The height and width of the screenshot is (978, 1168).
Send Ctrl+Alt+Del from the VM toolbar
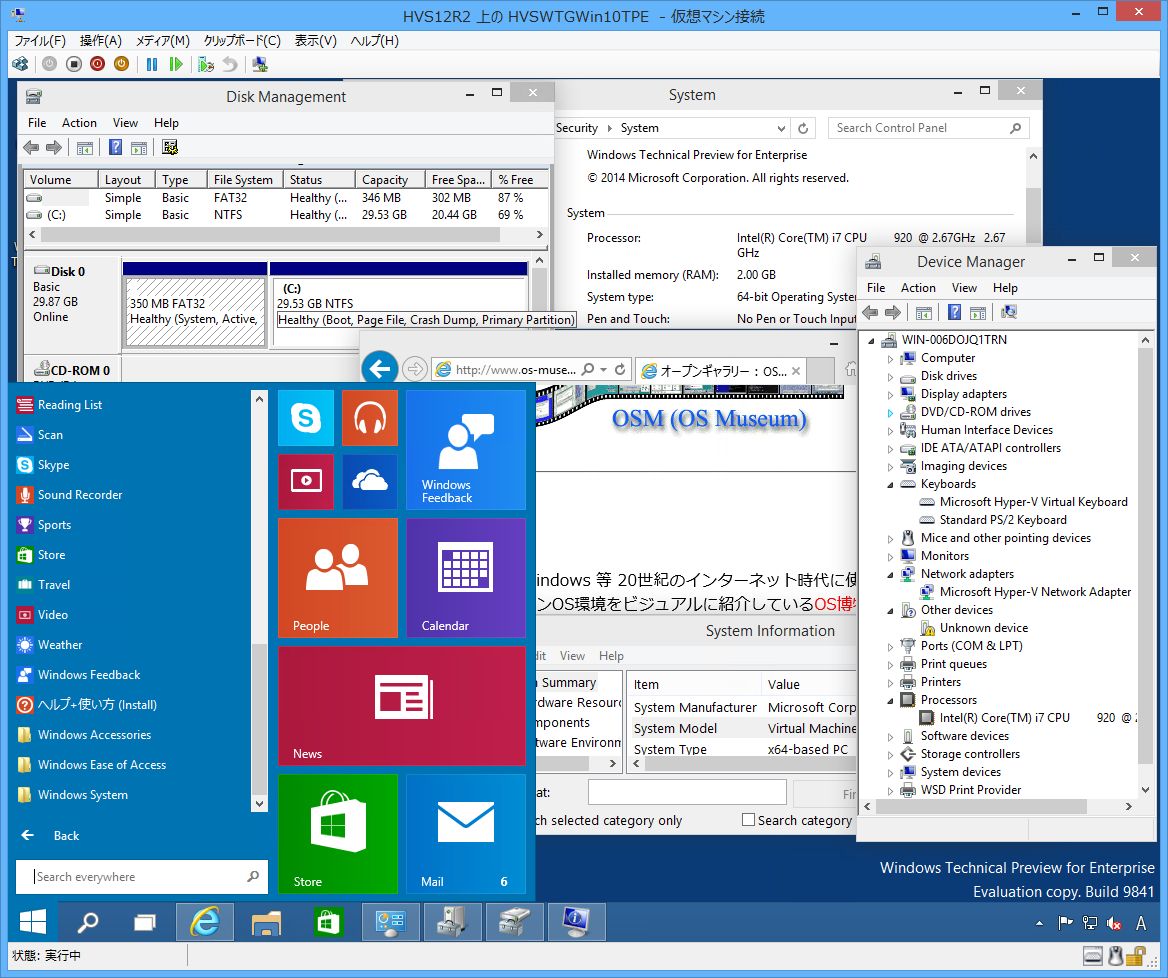tap(20, 64)
